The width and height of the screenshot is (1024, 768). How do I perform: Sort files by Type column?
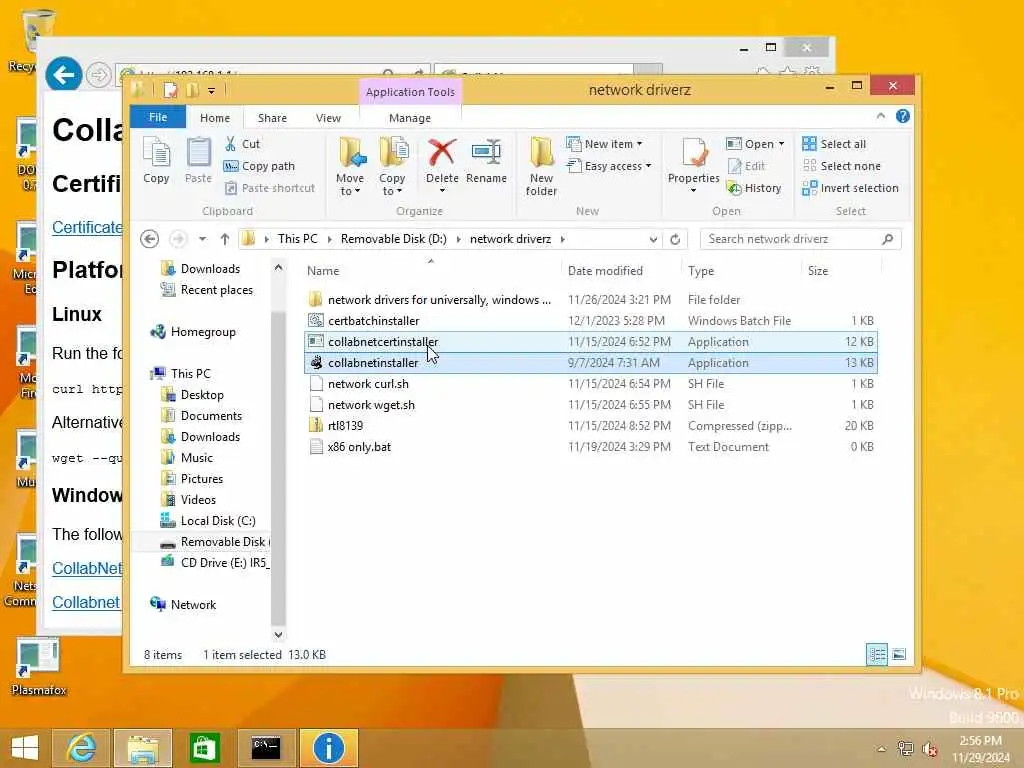(x=741, y=270)
